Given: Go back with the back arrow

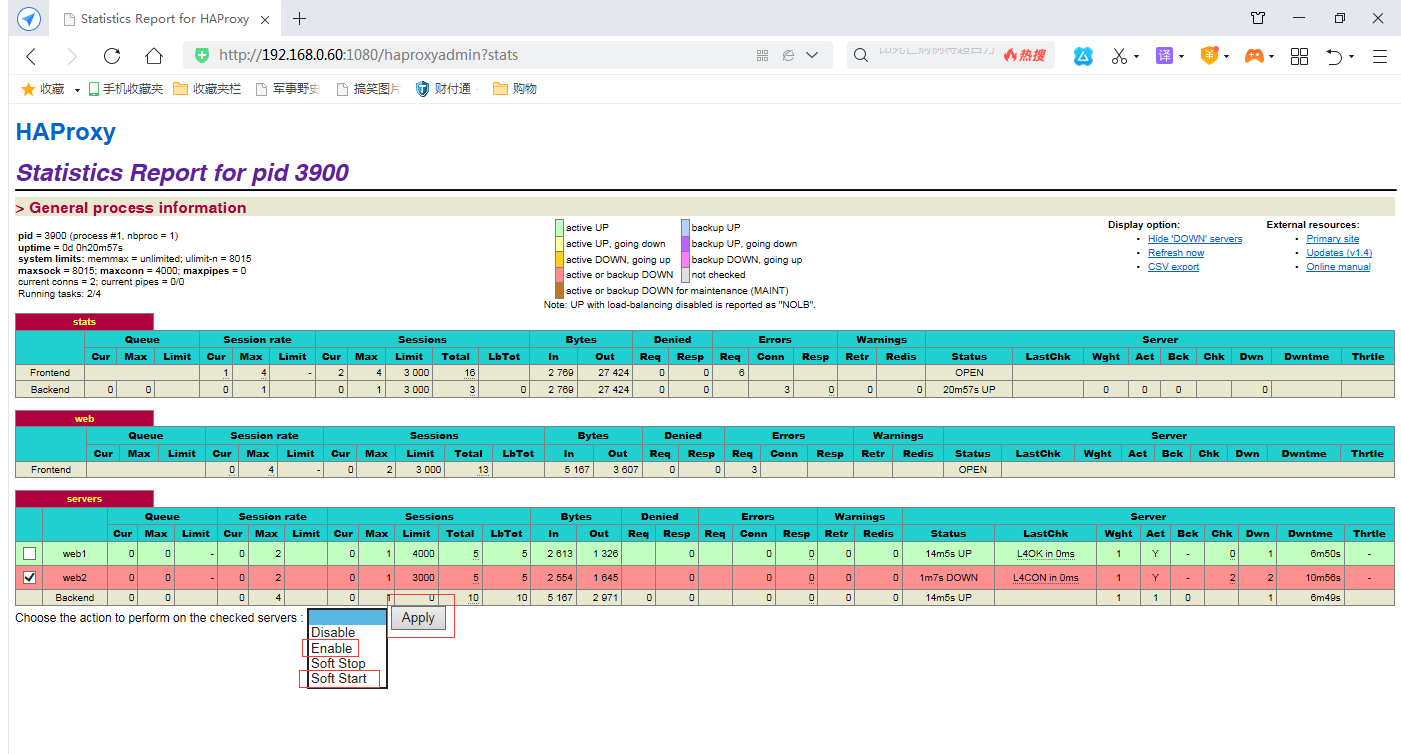Looking at the screenshot, I should coord(31,56).
